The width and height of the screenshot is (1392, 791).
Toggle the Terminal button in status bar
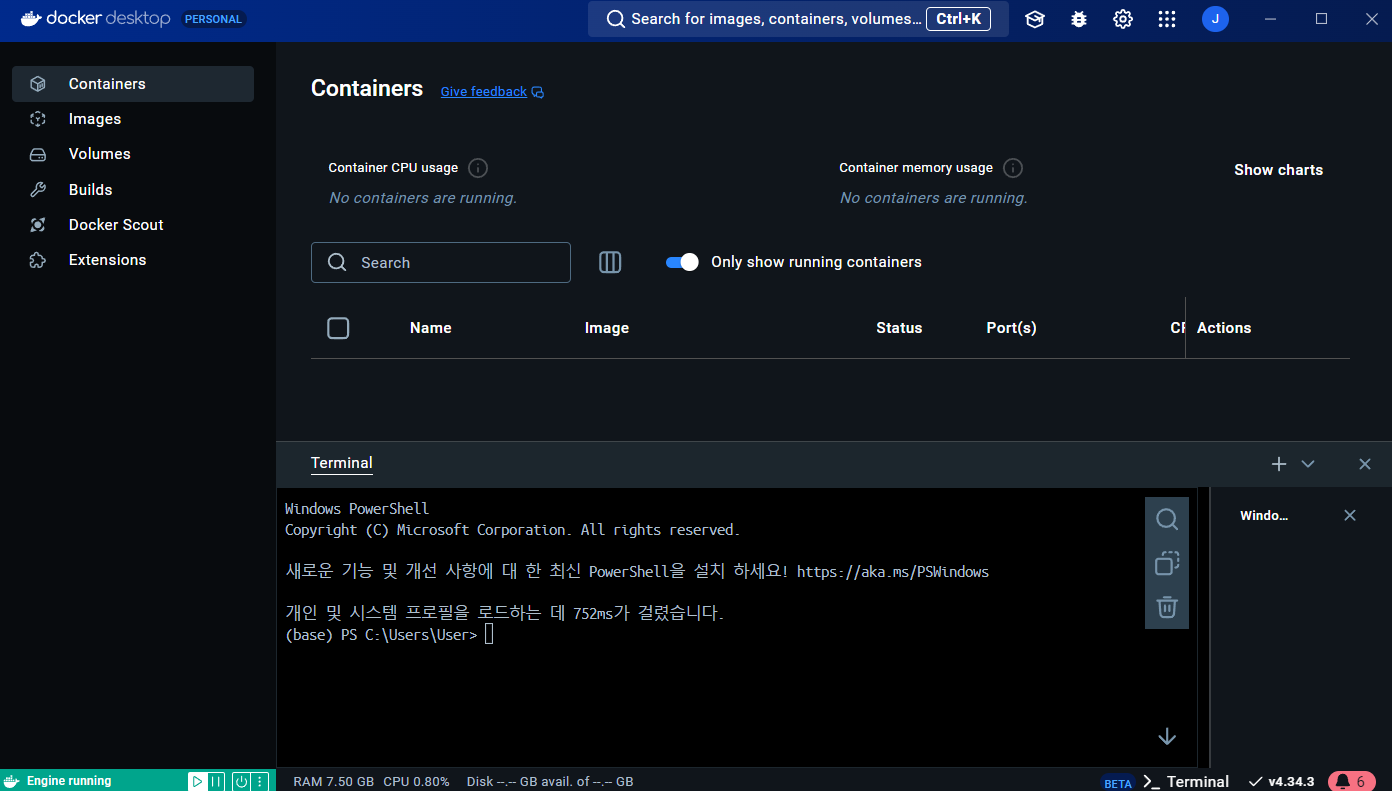(1186, 782)
